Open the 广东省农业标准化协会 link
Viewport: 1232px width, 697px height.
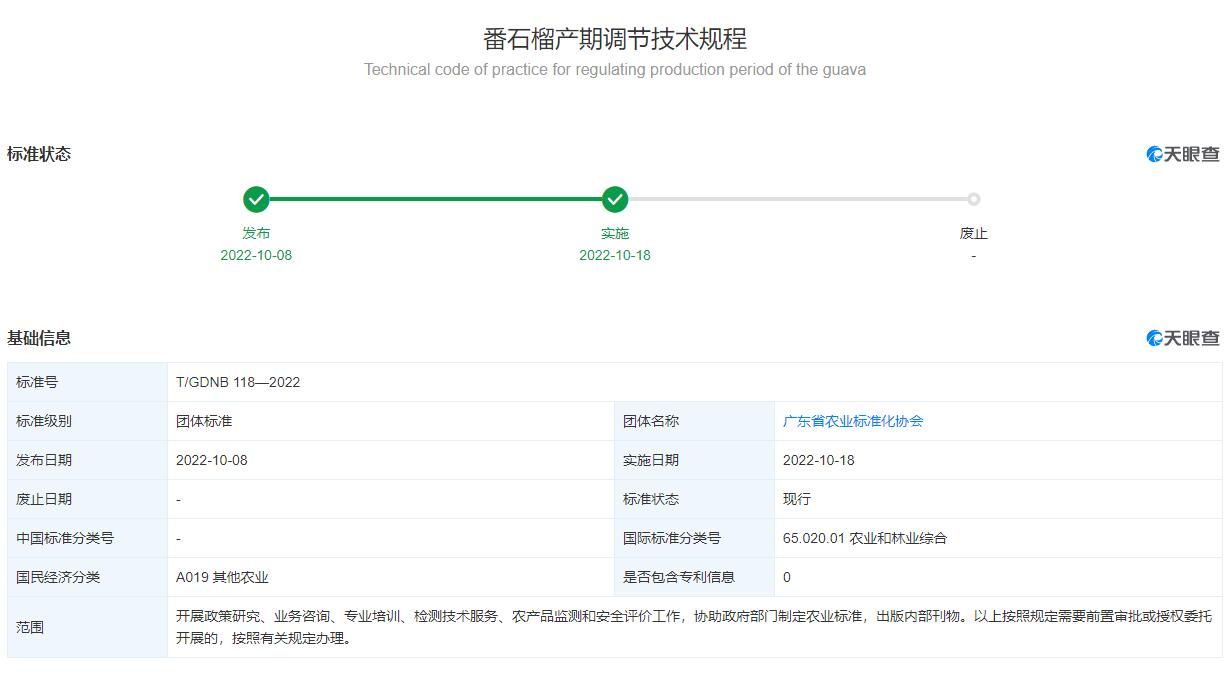point(853,421)
